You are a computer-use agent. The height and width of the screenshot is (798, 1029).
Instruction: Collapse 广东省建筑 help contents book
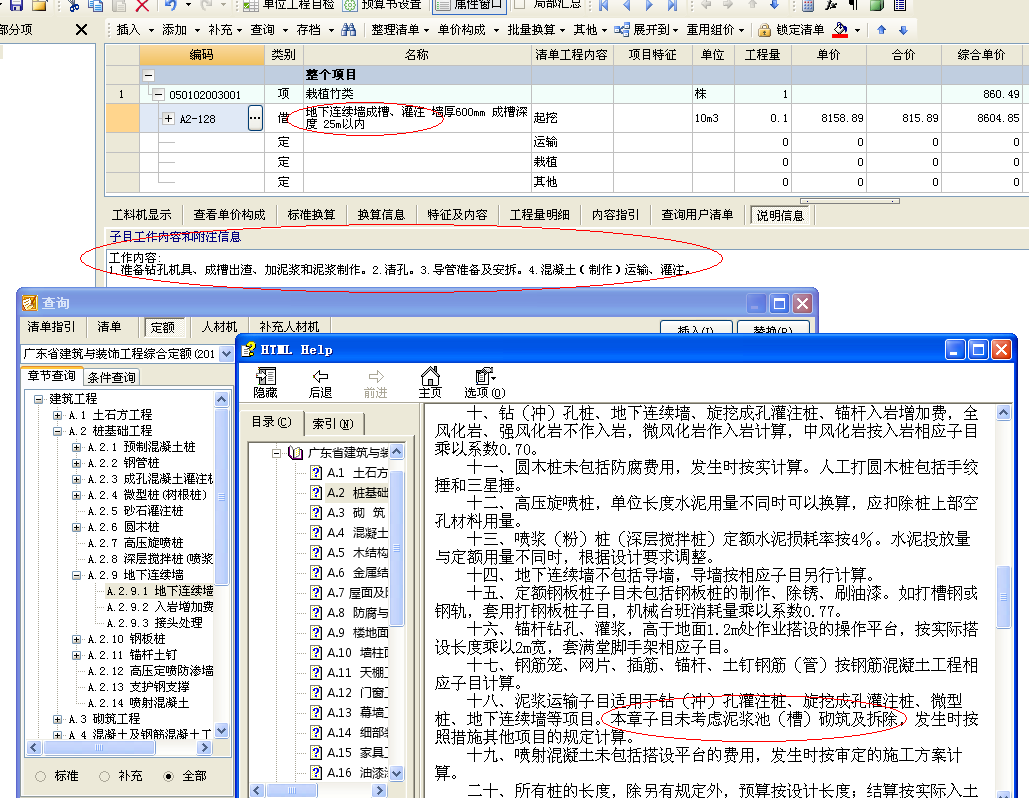pyautogui.click(x=277, y=453)
